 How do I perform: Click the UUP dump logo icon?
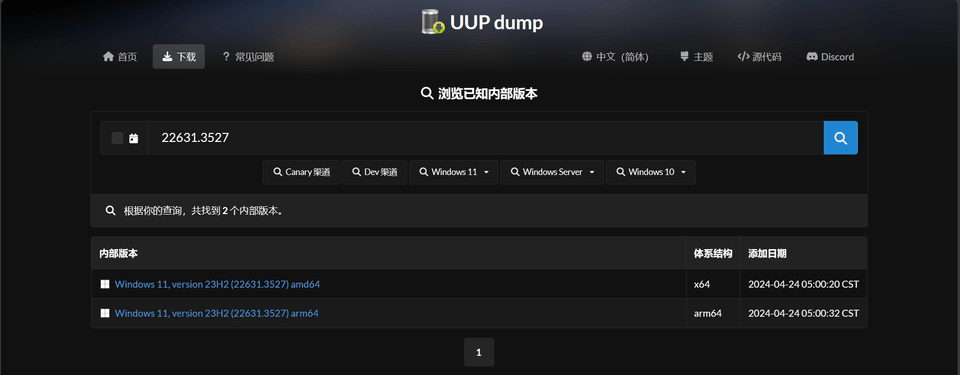tap(433, 22)
